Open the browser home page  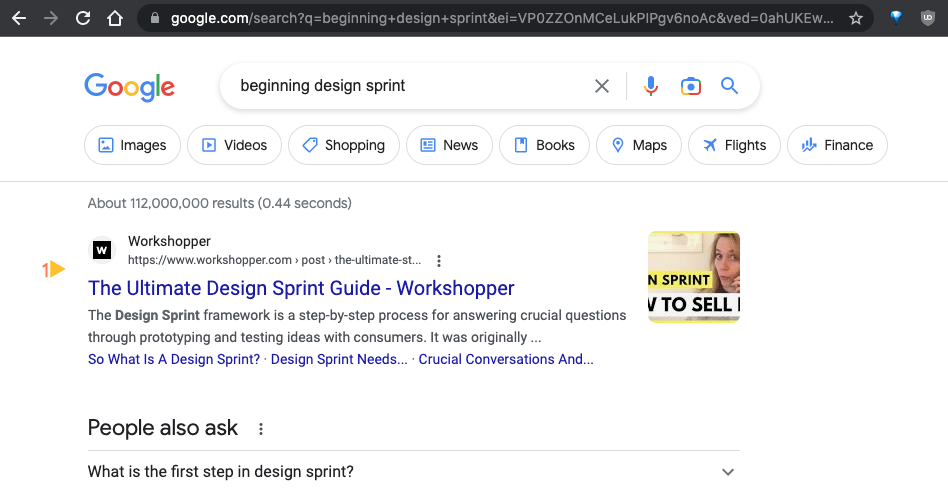(x=115, y=18)
